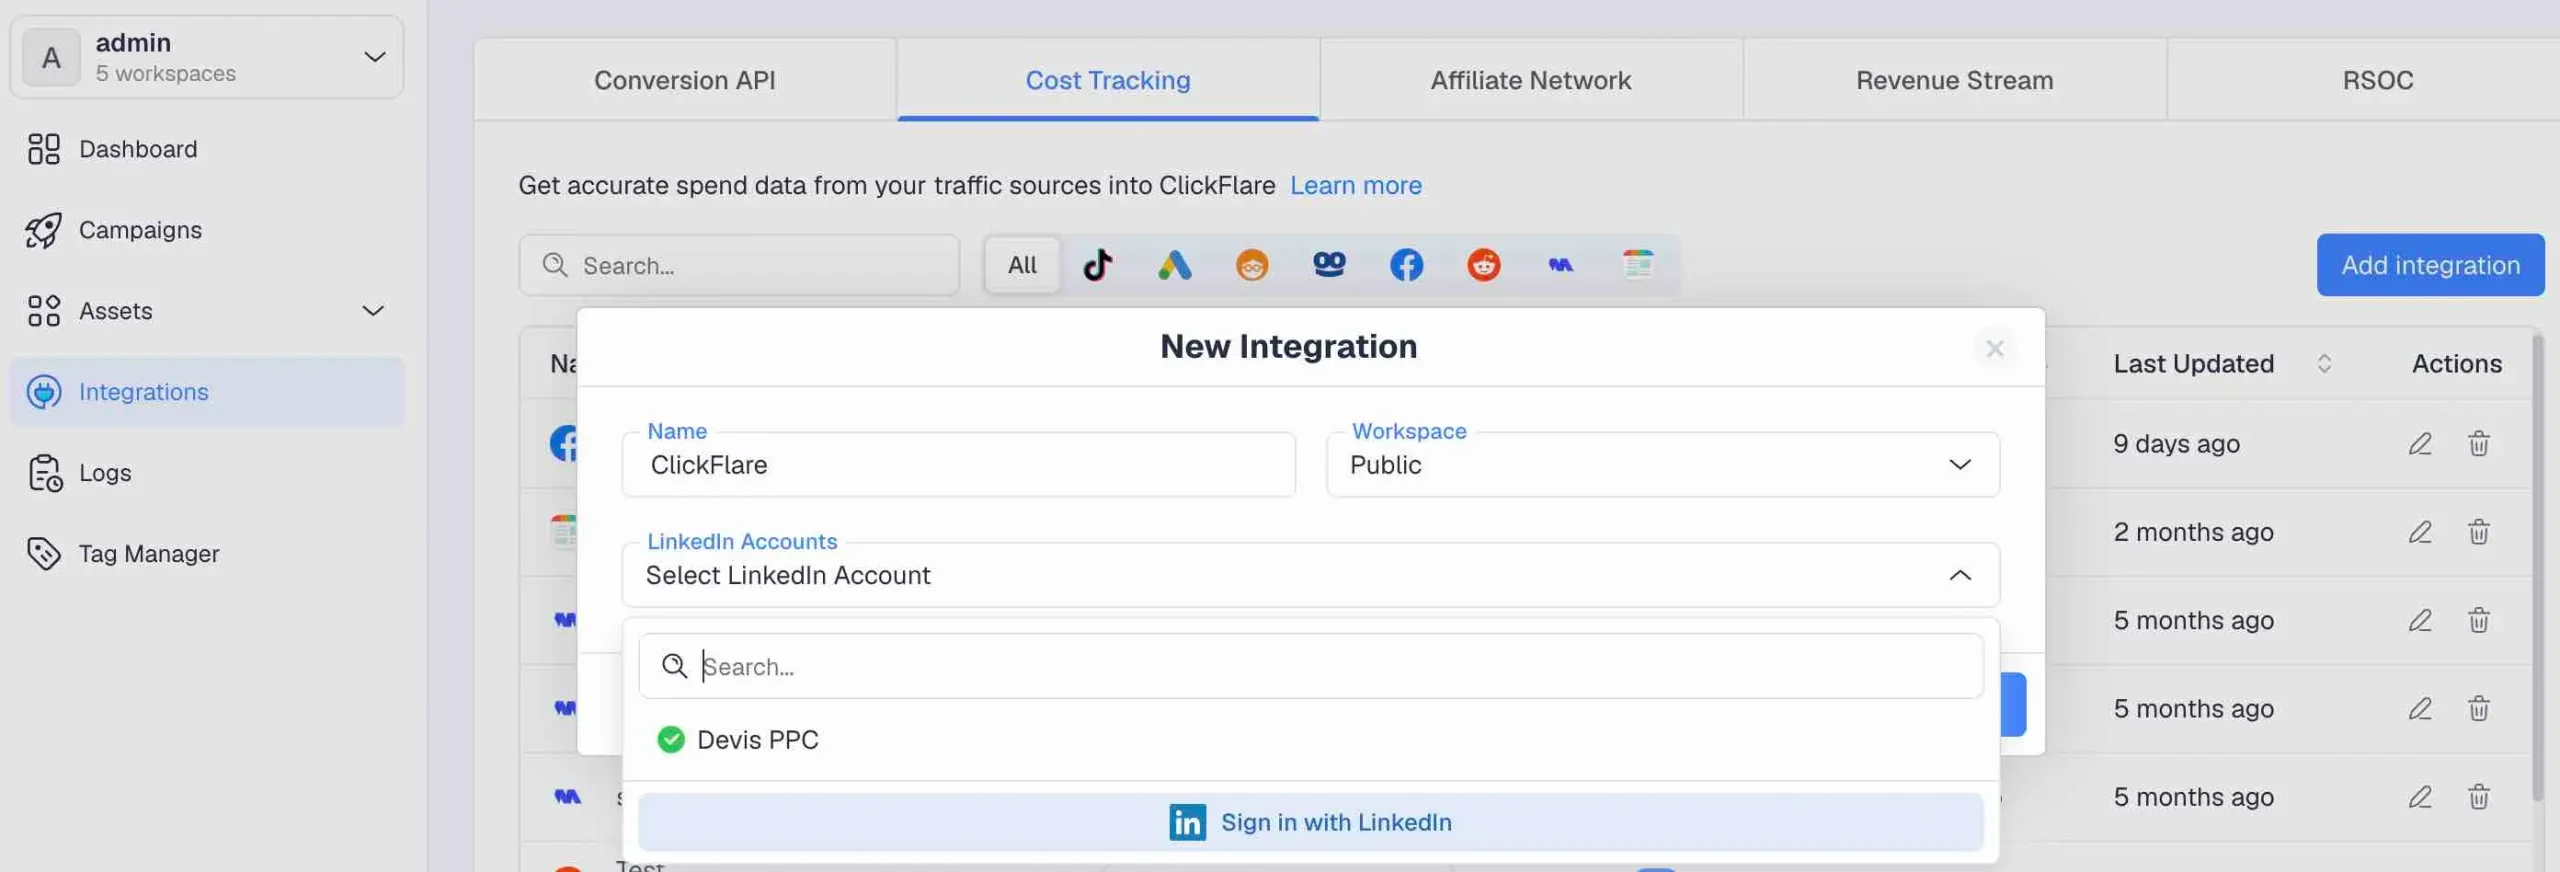
Task: Click the Sign in with LinkedIn button
Action: click(x=1310, y=822)
